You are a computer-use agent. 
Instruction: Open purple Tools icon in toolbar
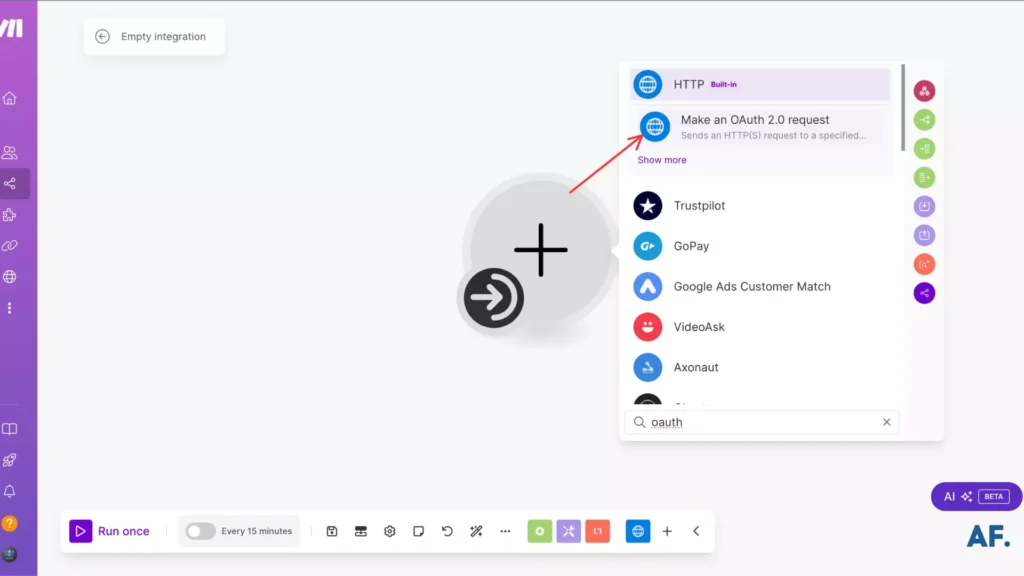point(569,531)
